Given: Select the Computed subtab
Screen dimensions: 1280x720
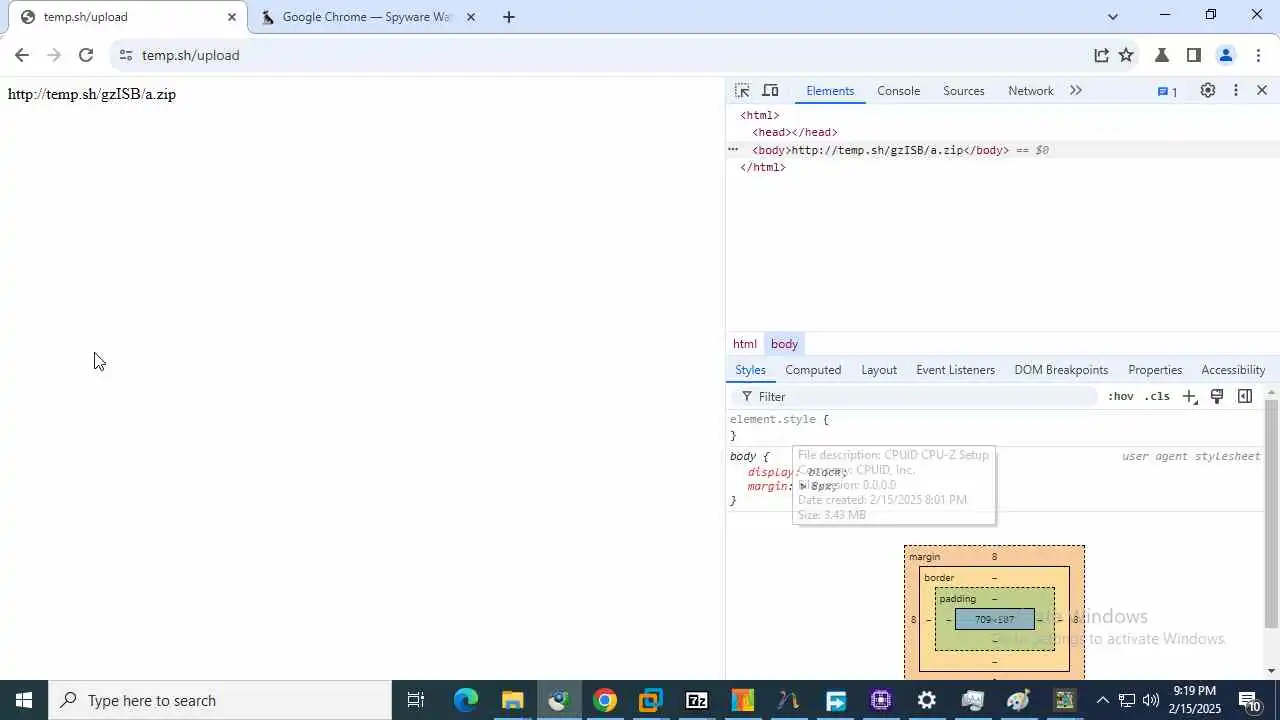Looking at the screenshot, I should pyautogui.click(x=813, y=370).
